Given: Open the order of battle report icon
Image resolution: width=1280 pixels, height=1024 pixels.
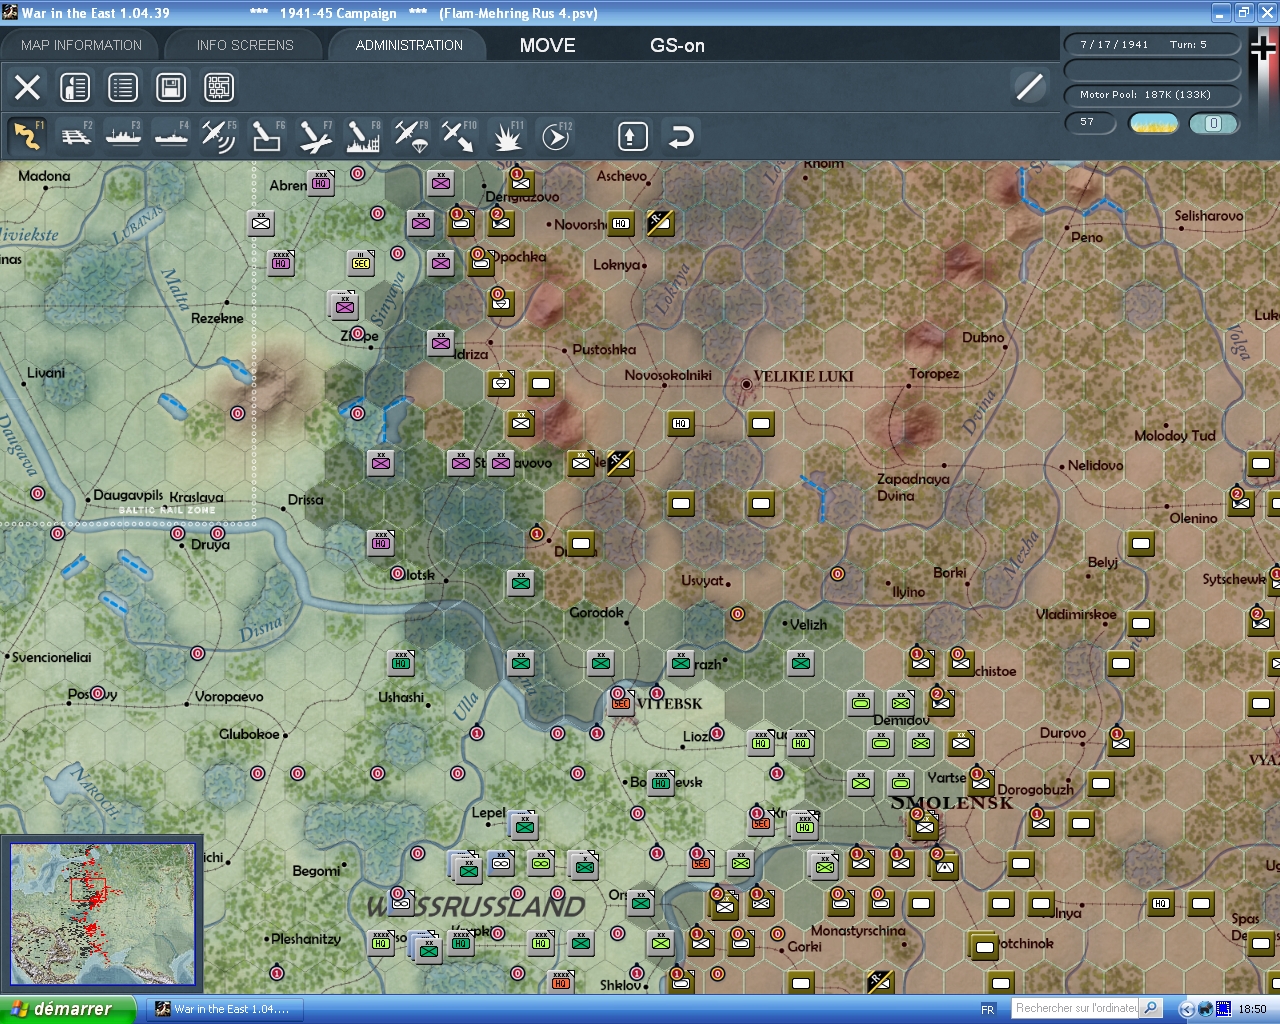Looking at the screenshot, I should click(x=75, y=87).
